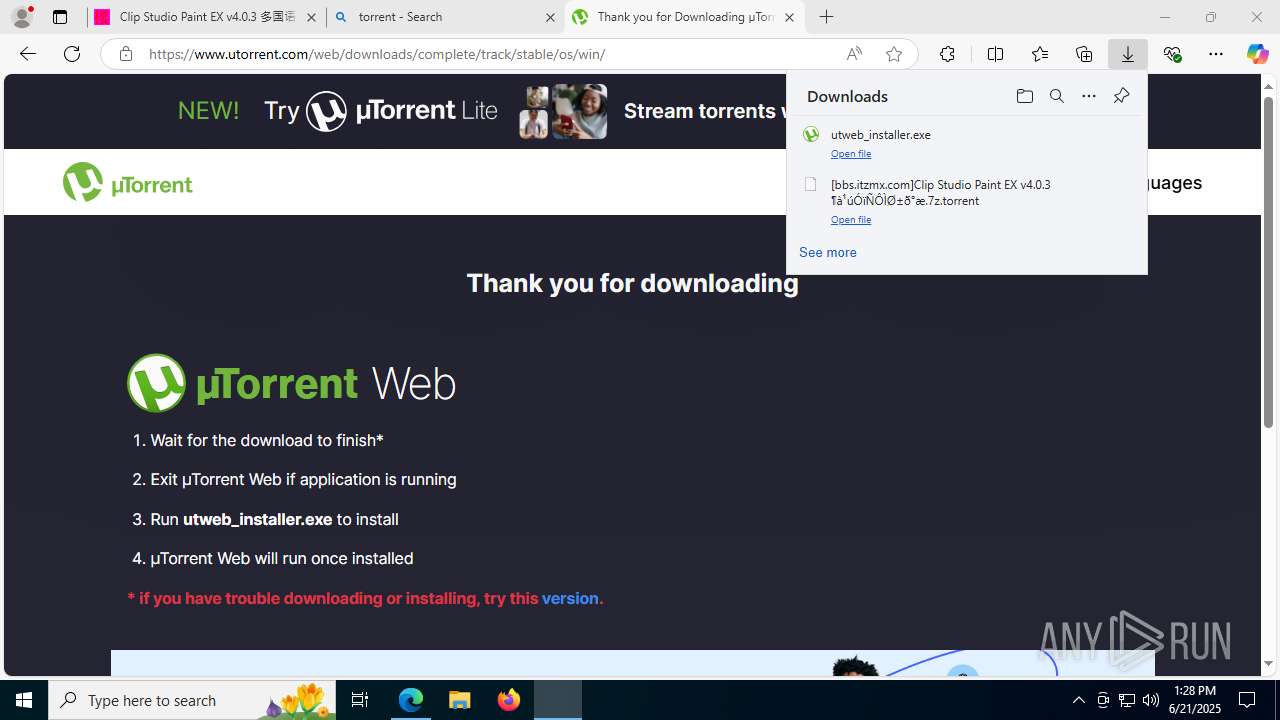Close the Thank you for Downloading tab
Viewport: 1280px width, 720px height.
(x=789, y=17)
